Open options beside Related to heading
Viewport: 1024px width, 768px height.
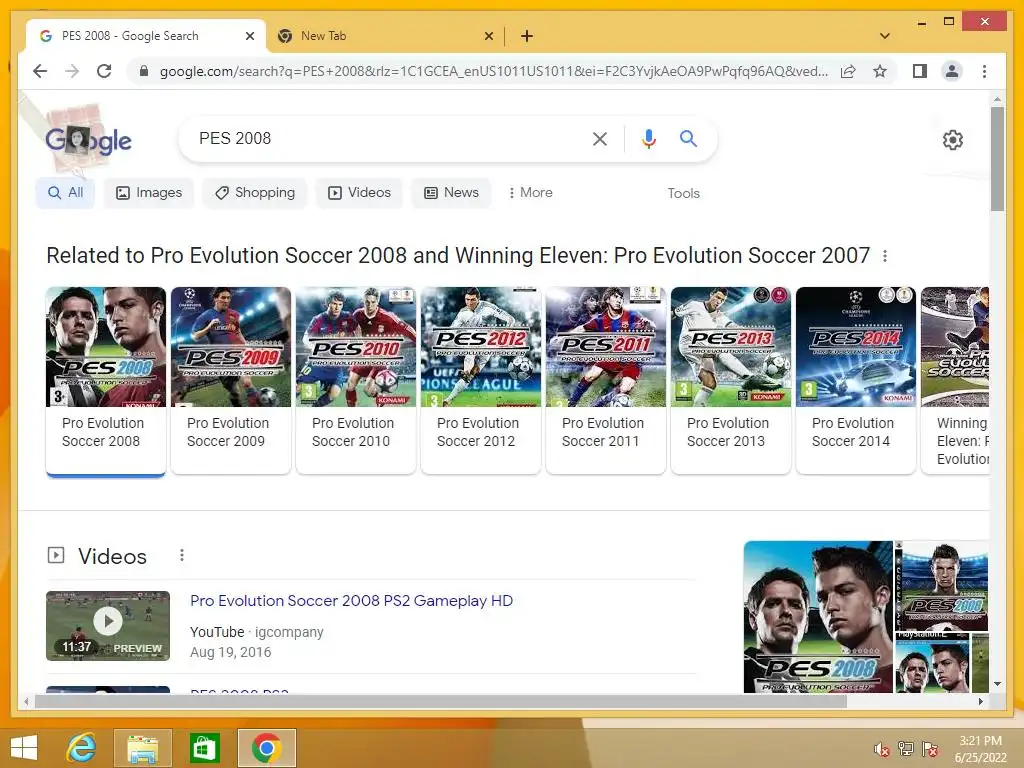[x=885, y=256]
